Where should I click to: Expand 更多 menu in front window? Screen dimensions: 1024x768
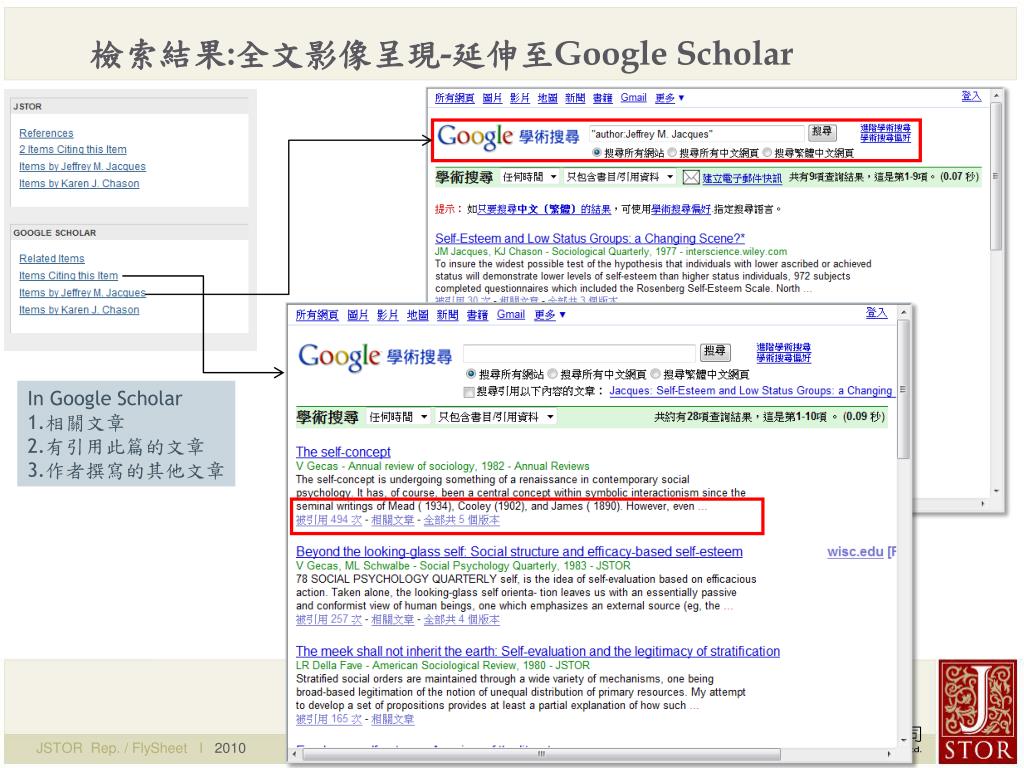tap(550, 315)
